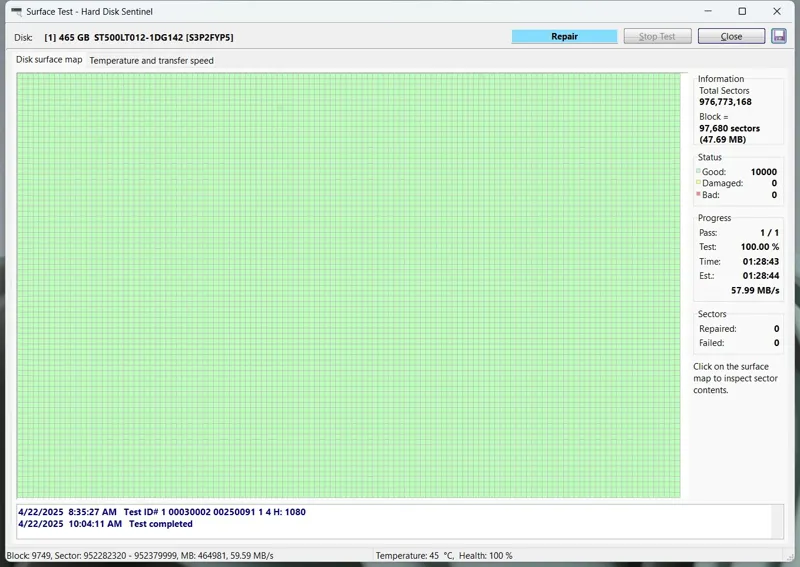Click the Block and Sector status bar text
This screenshot has height=567, width=800.
[140, 555]
